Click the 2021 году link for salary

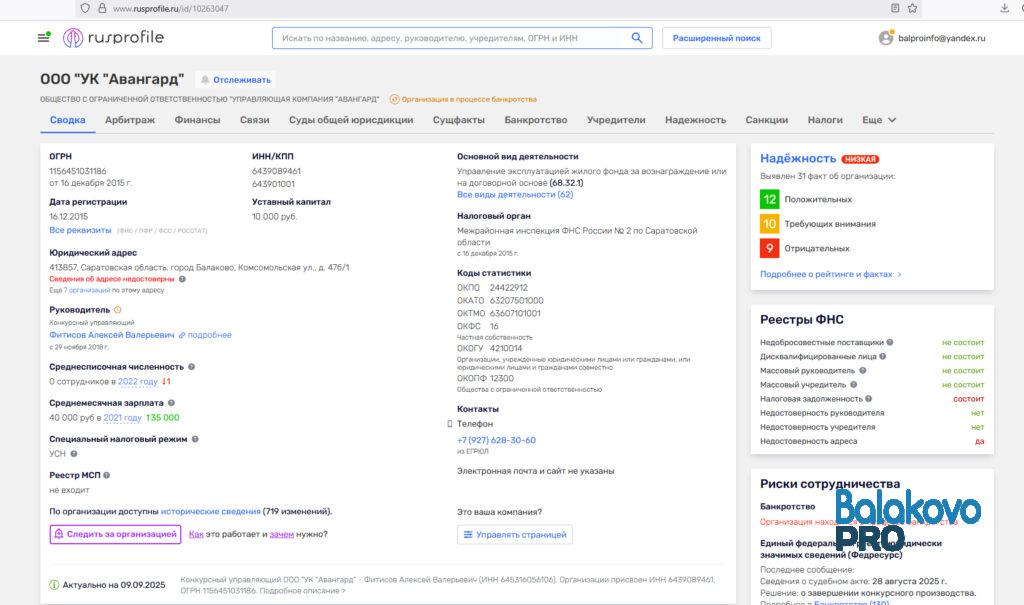[x=122, y=417]
